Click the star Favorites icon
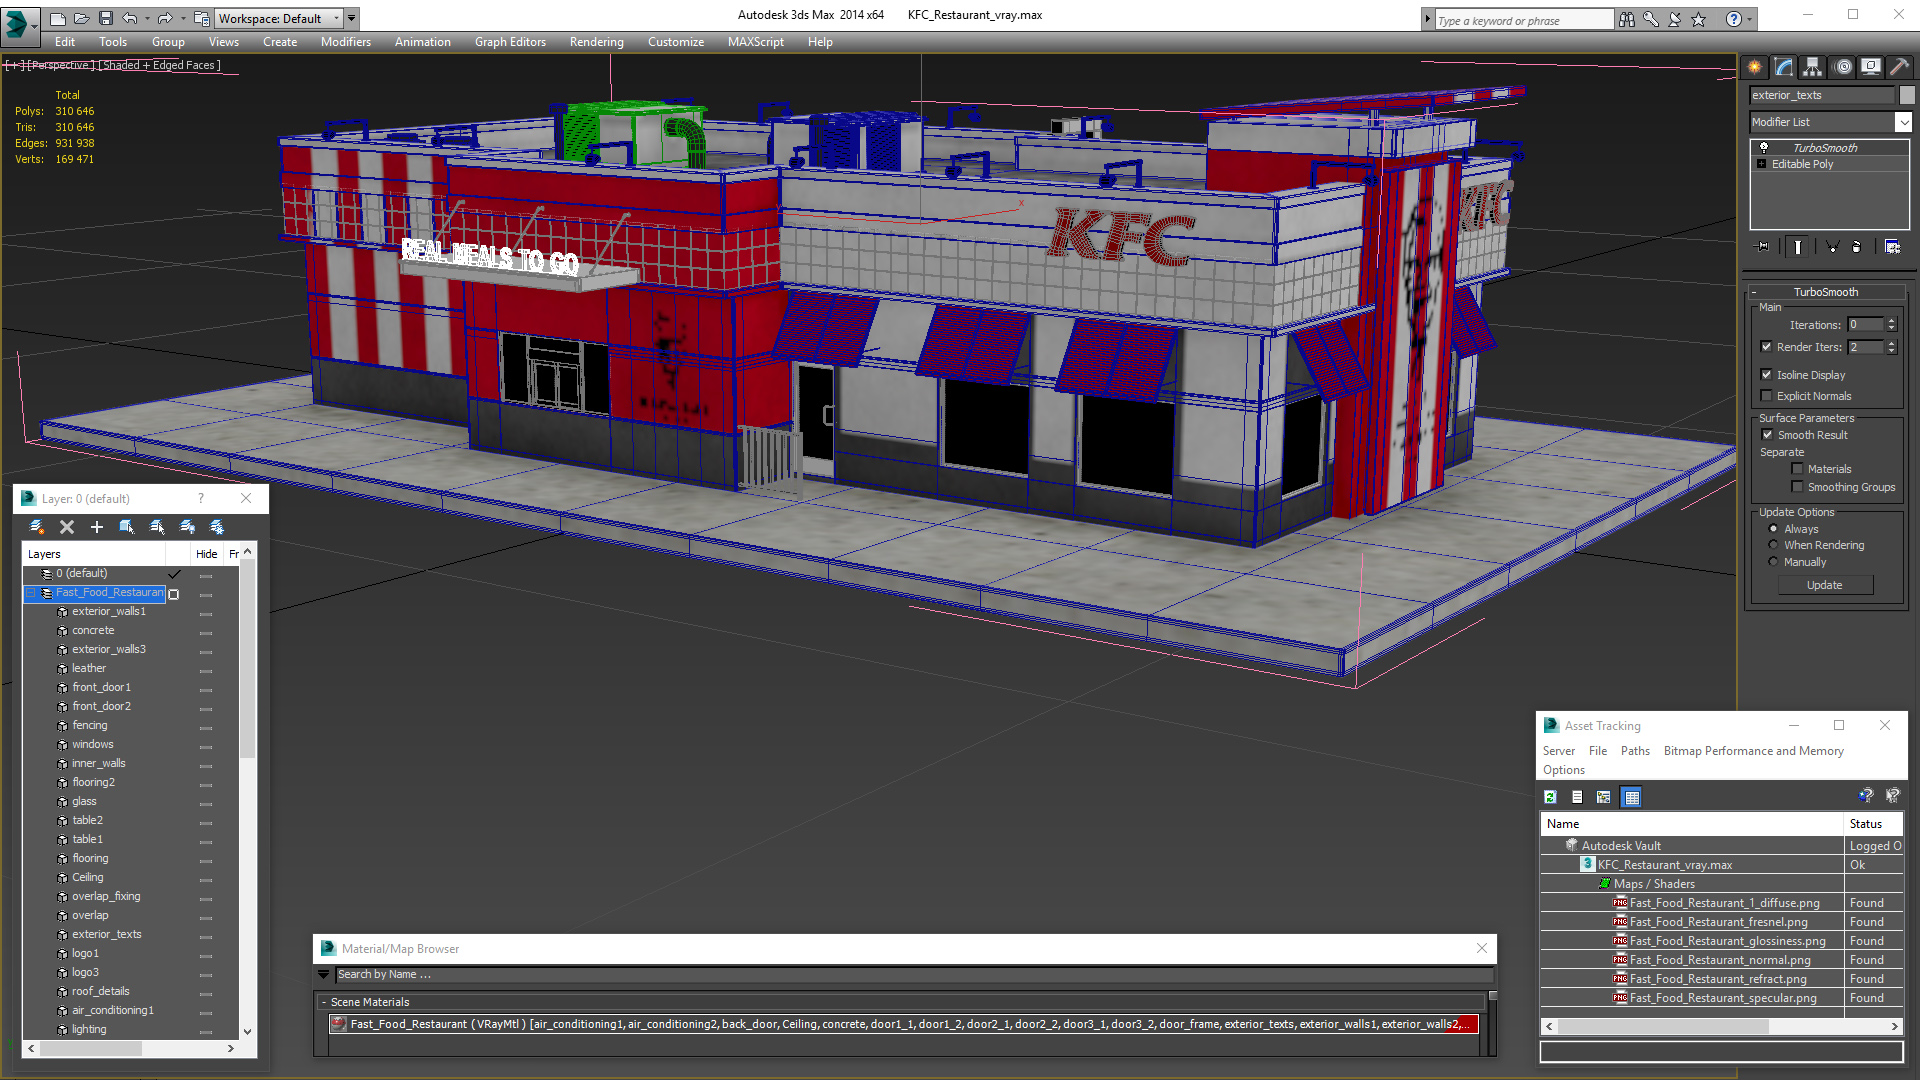 (1699, 19)
